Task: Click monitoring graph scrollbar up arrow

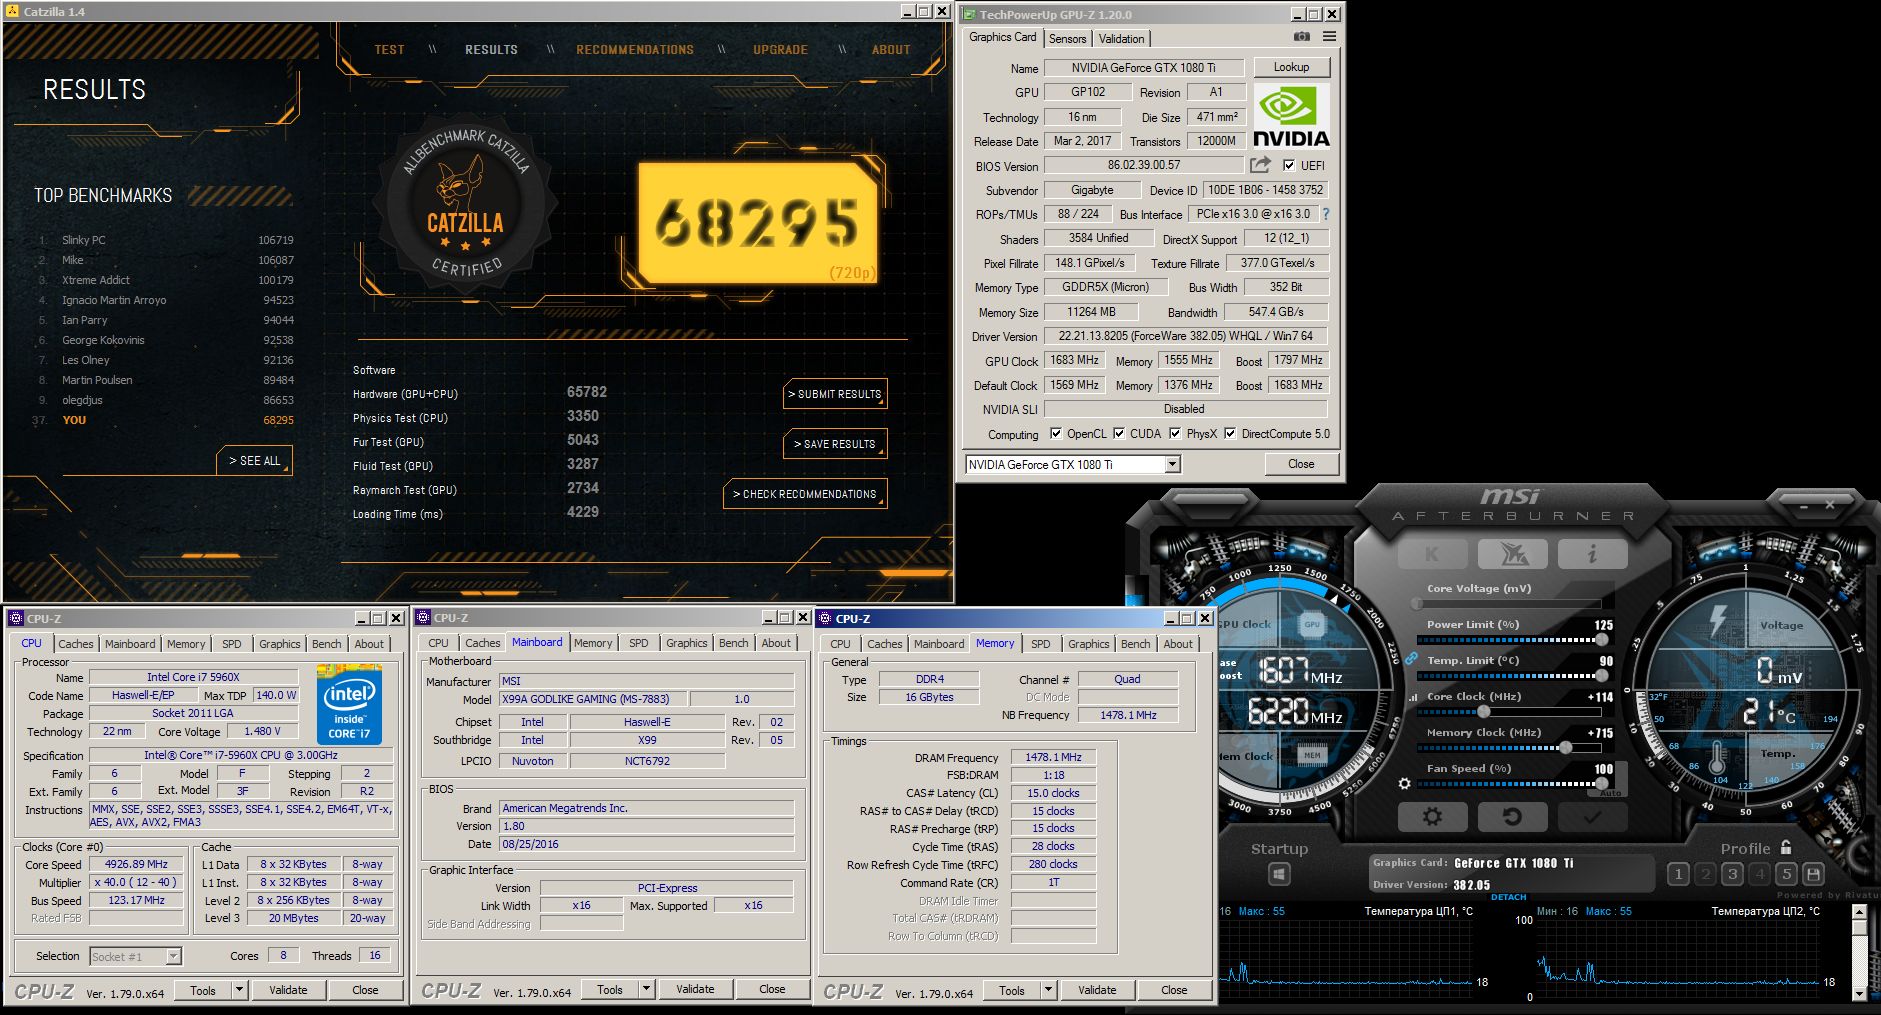Action: pyautogui.click(x=1859, y=912)
